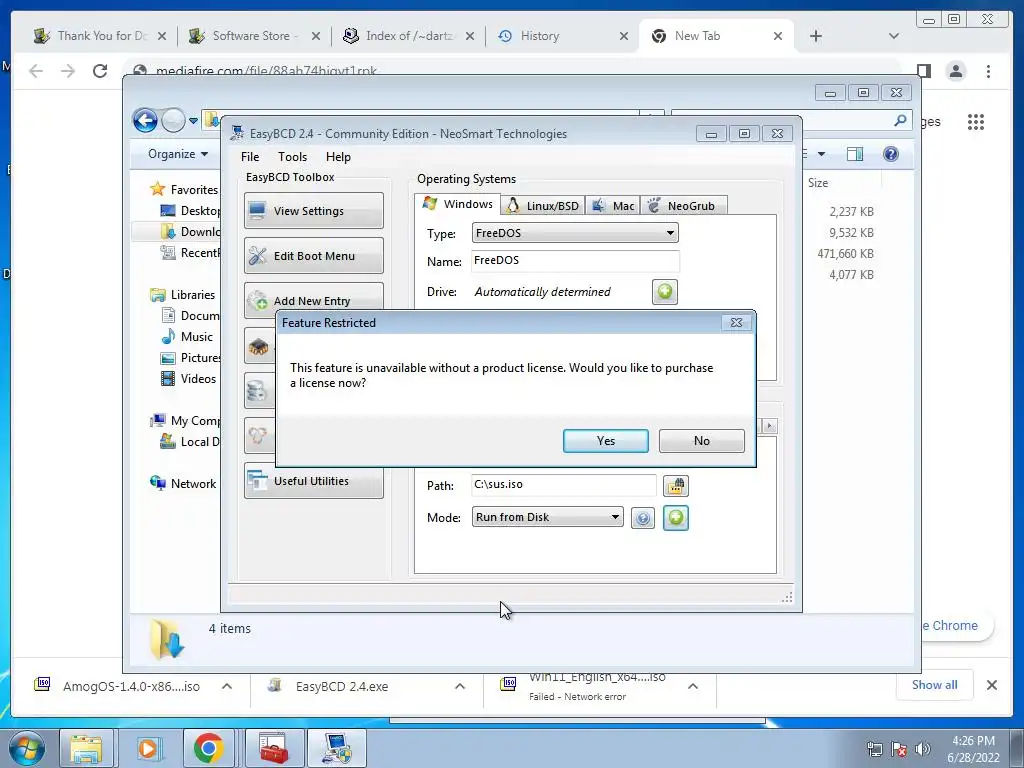Screen dimensions: 1024x768
Task: Open Useful Utilities section
Action: click(313, 481)
